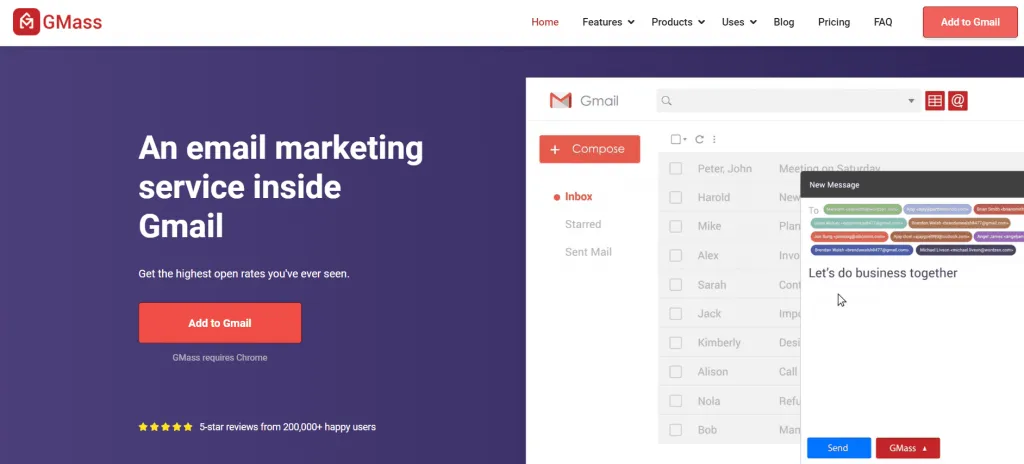Click Add to Gmail in top navigation
This screenshot has width=1024, height=464.
point(970,22)
